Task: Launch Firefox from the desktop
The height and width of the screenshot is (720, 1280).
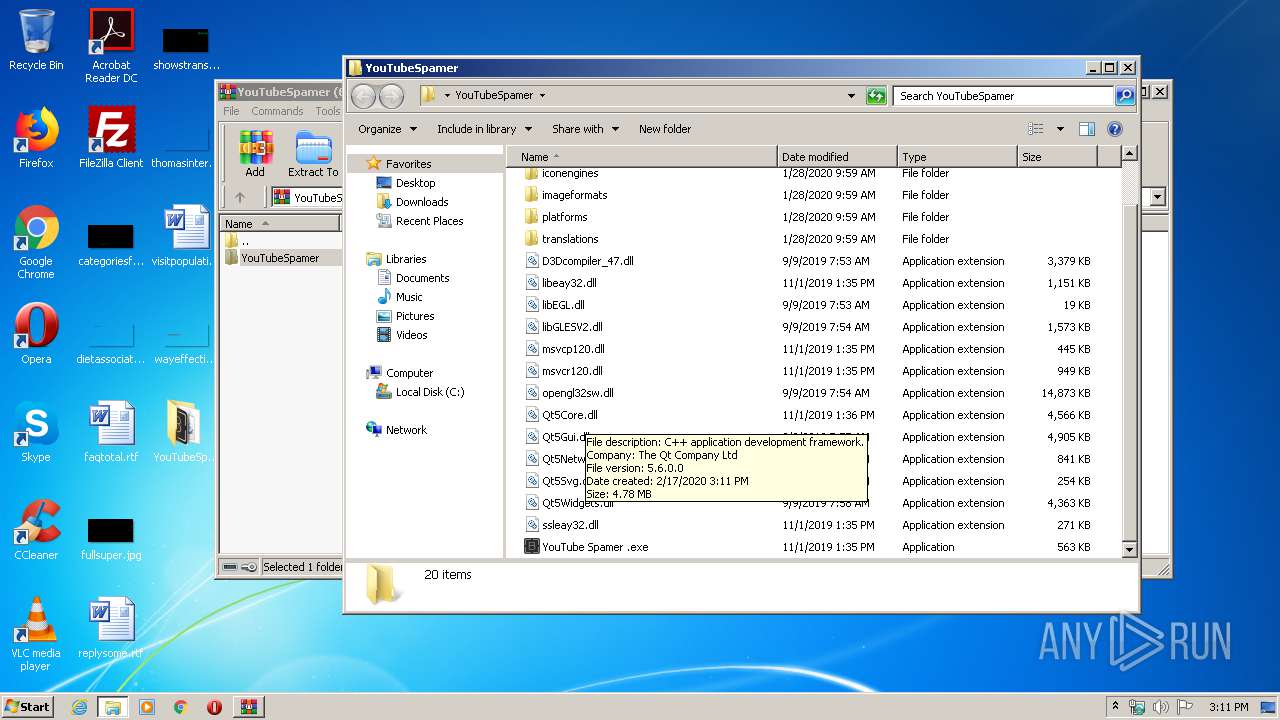Action: pyautogui.click(x=36, y=138)
